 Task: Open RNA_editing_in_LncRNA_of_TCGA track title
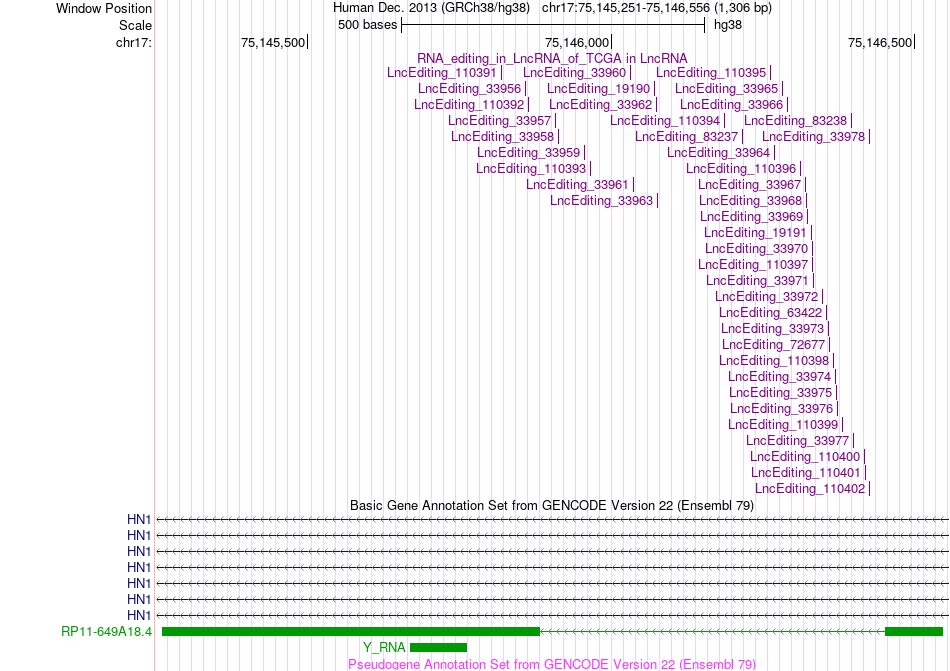point(552,59)
